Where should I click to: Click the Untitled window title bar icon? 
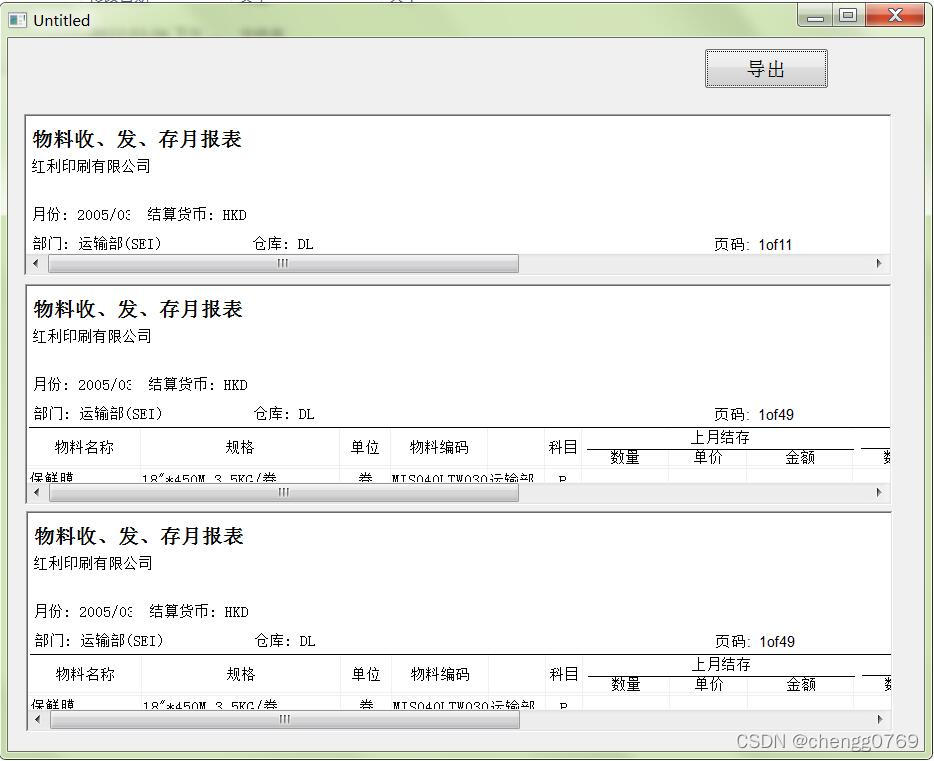click(17, 20)
